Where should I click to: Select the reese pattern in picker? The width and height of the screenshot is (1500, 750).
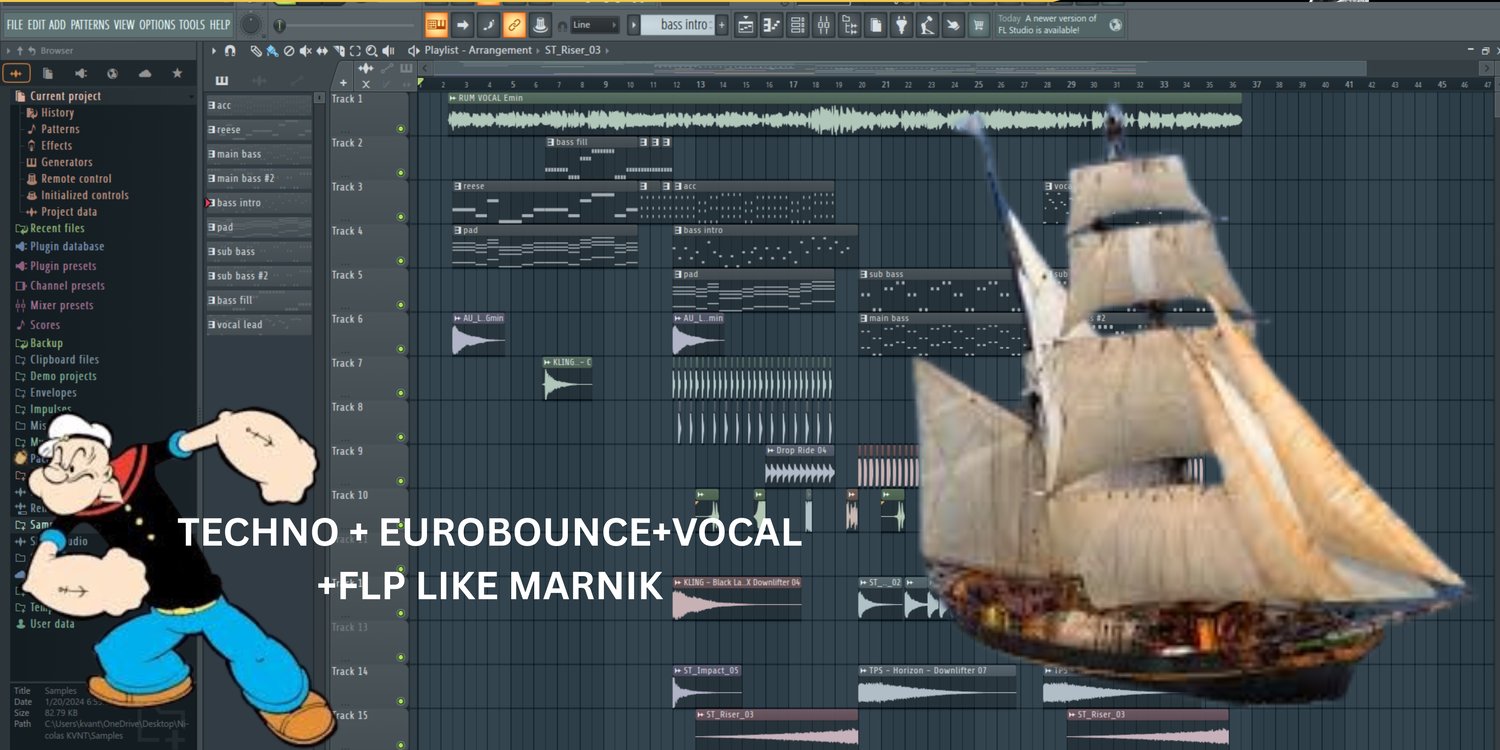(x=259, y=130)
